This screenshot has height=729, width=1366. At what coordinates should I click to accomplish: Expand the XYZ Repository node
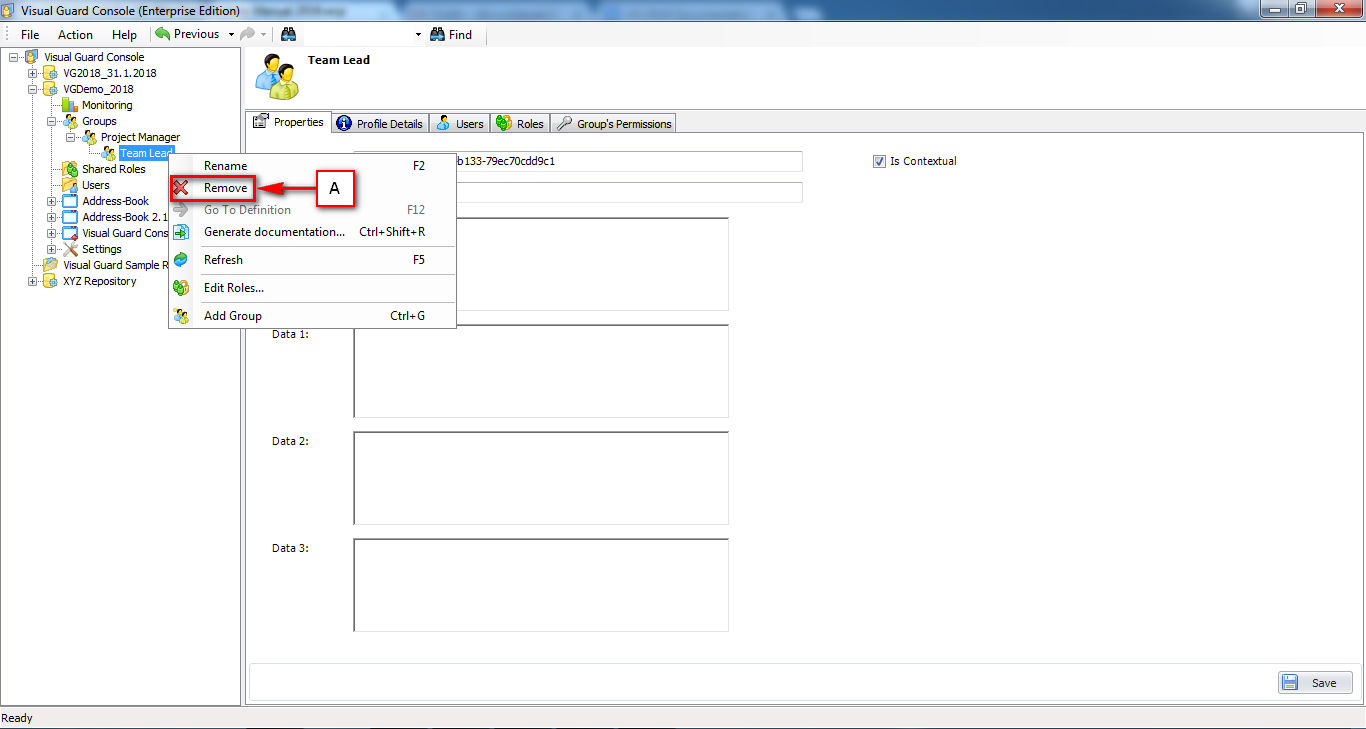(x=31, y=281)
